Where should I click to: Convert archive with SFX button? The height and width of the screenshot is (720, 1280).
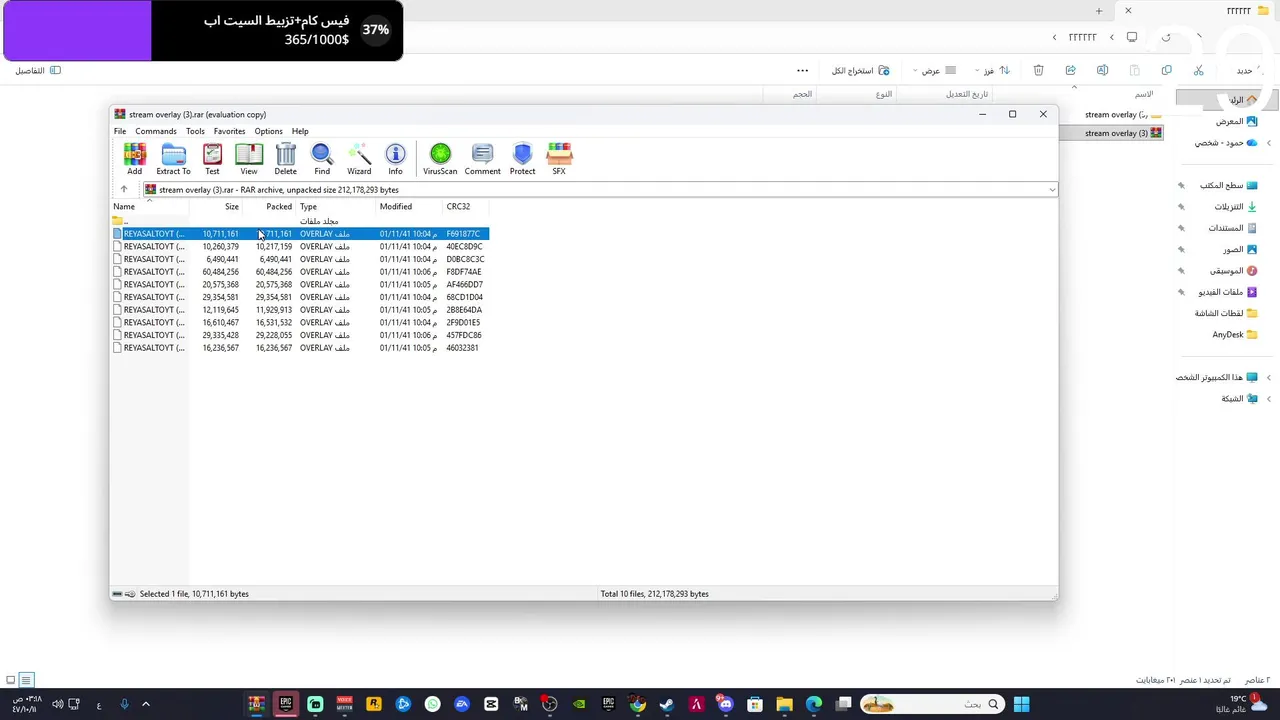click(559, 159)
